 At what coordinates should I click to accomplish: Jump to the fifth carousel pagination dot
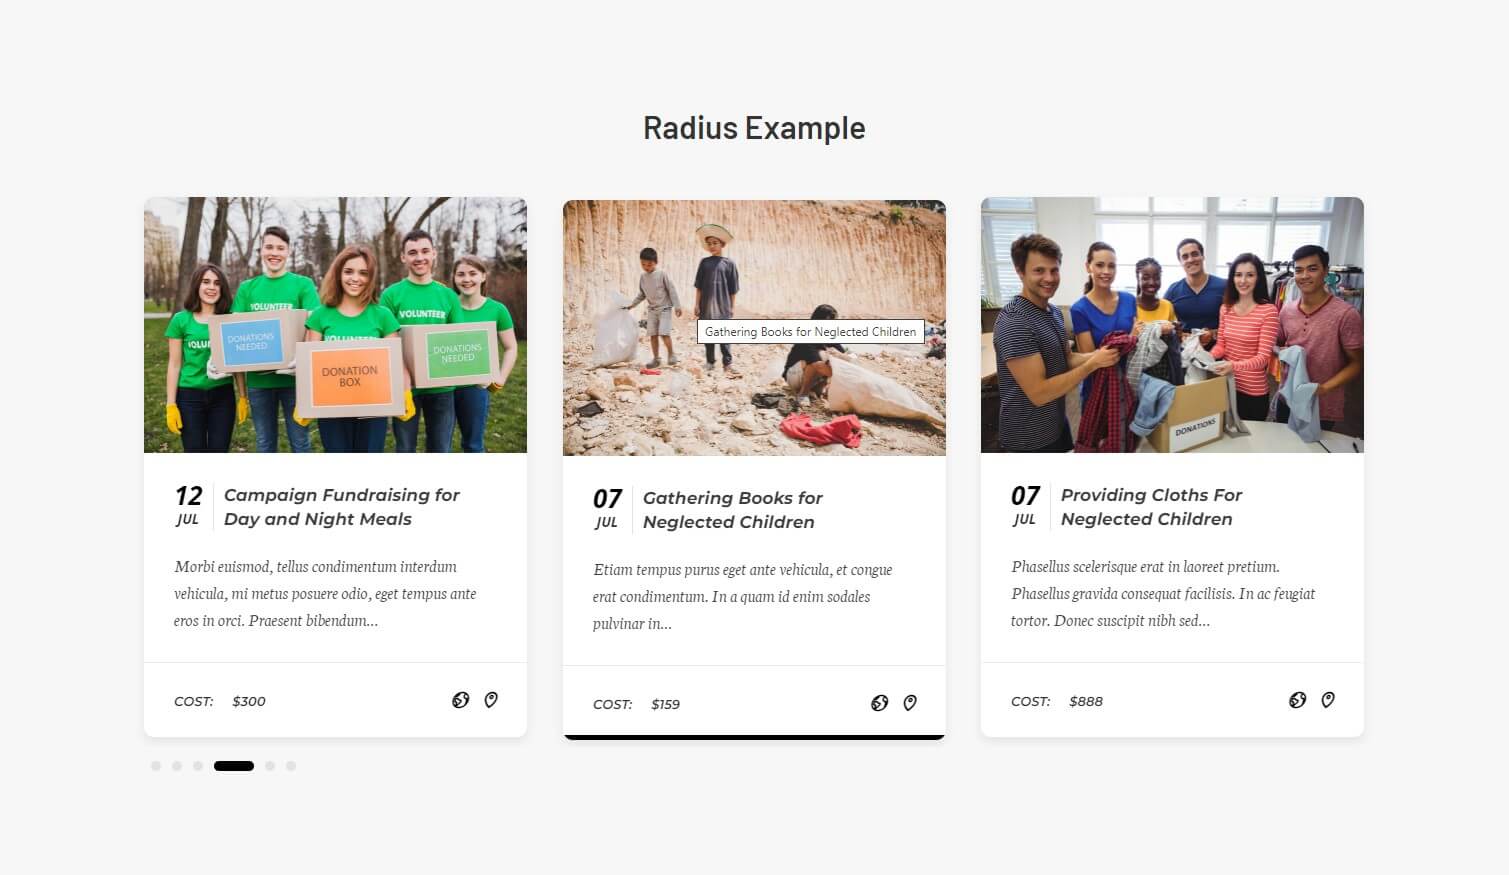tap(270, 766)
